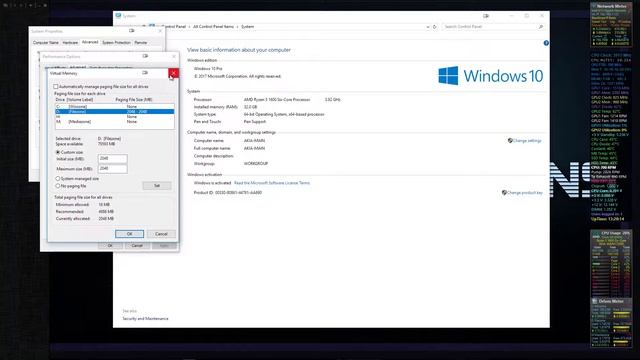Select the Custom size radio button
This screenshot has height=360, width=640.
58,152
